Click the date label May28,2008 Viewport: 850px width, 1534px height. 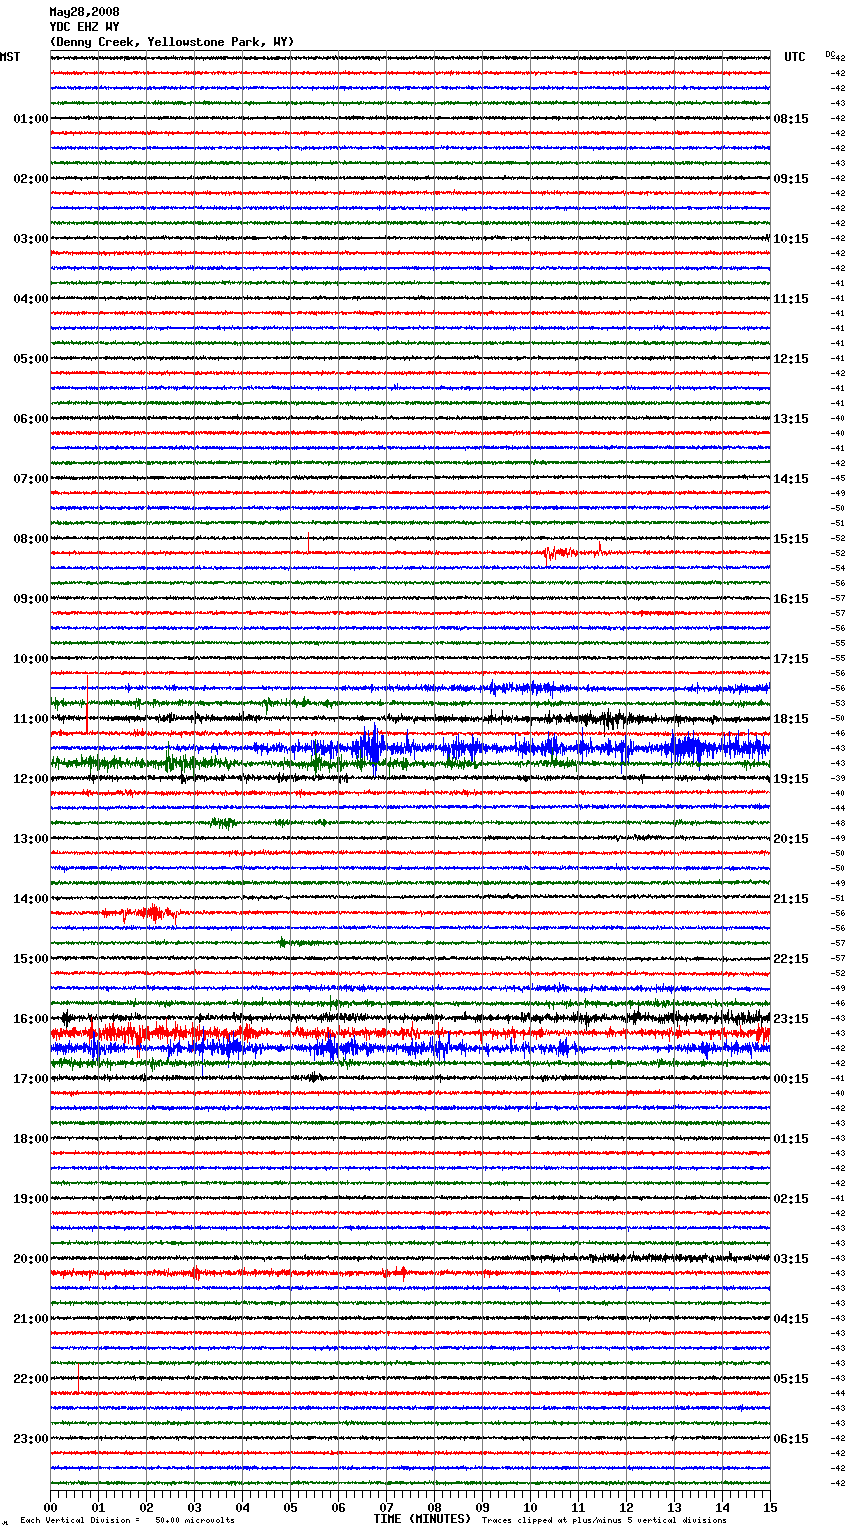click(84, 12)
